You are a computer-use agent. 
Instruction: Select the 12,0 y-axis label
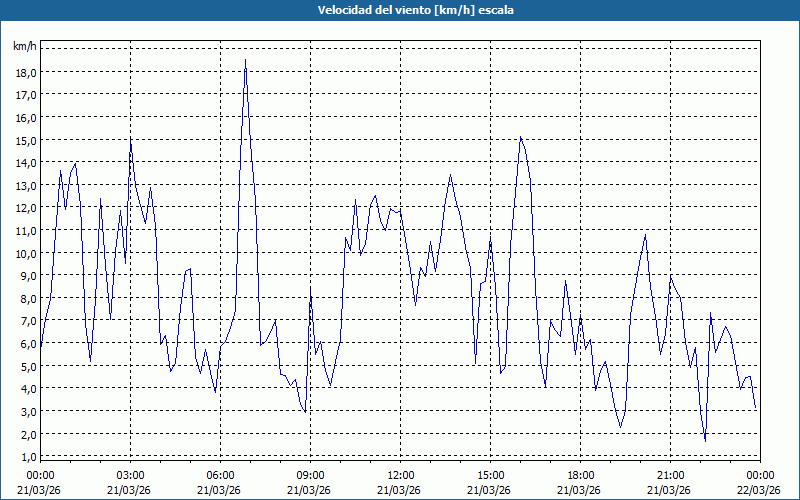pyautogui.click(x=25, y=208)
